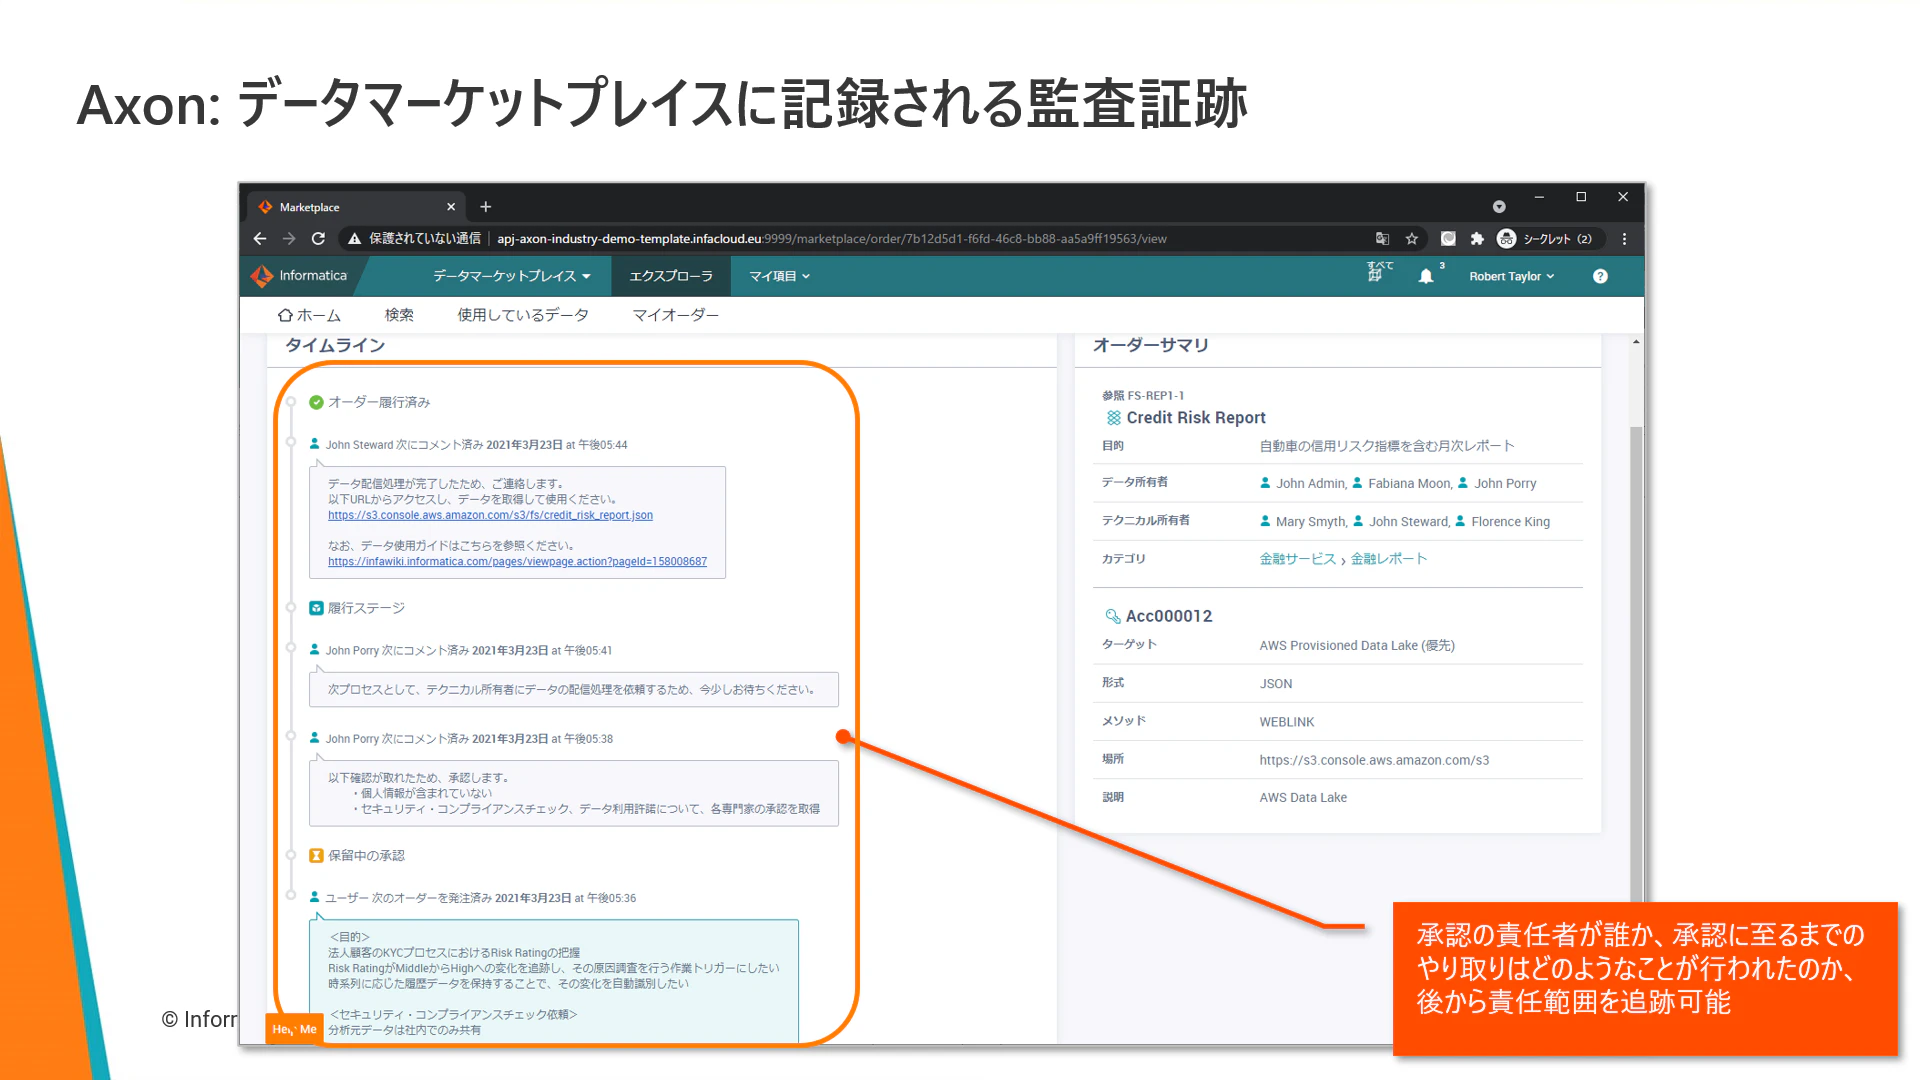Click the user icon beside John Steward comment

pyautogui.click(x=314, y=444)
